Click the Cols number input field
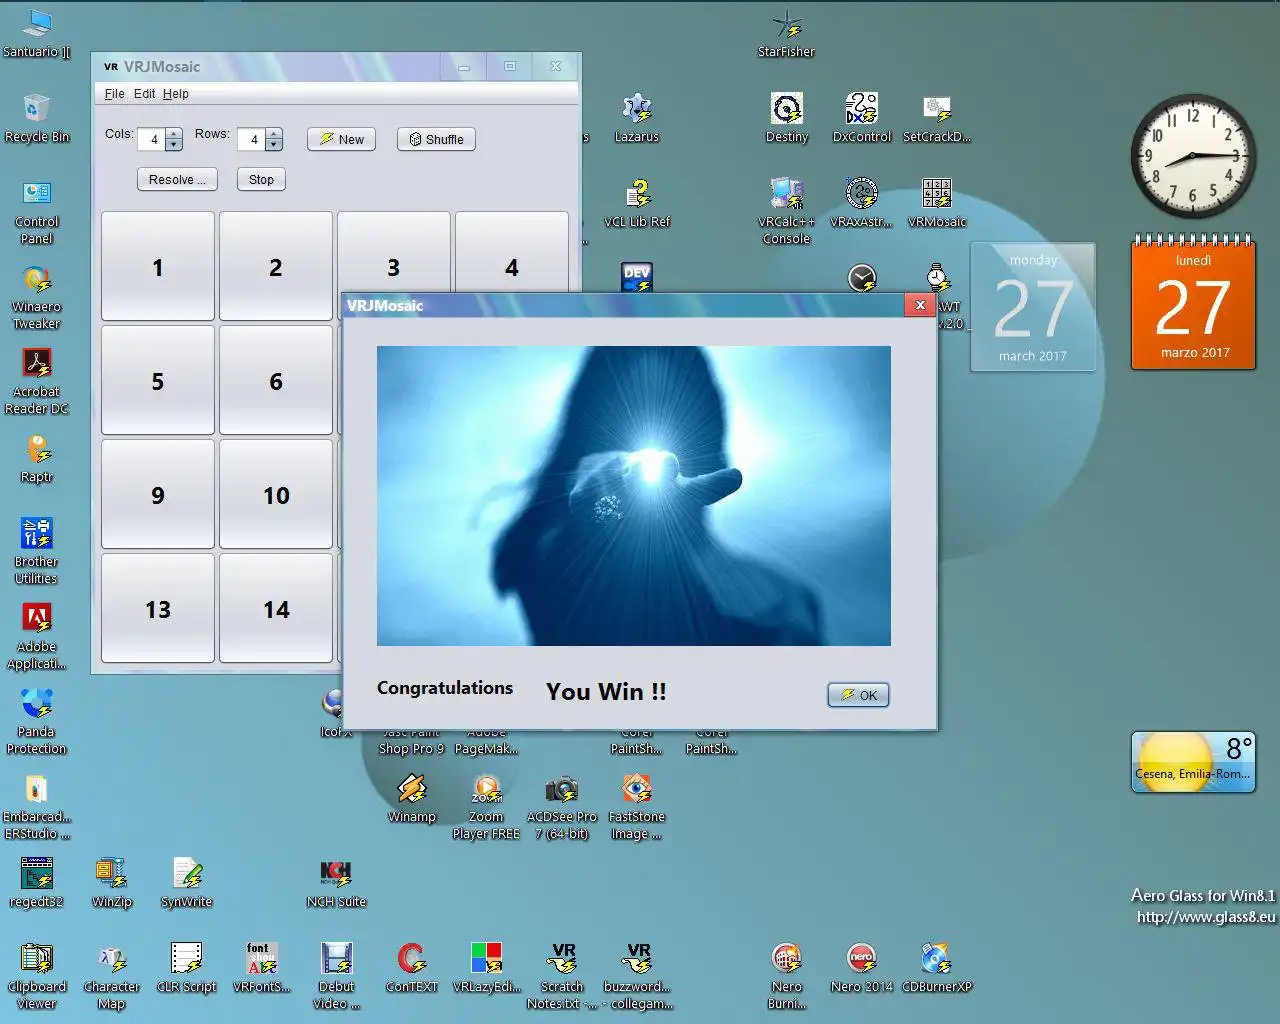1280x1024 pixels. [152, 139]
